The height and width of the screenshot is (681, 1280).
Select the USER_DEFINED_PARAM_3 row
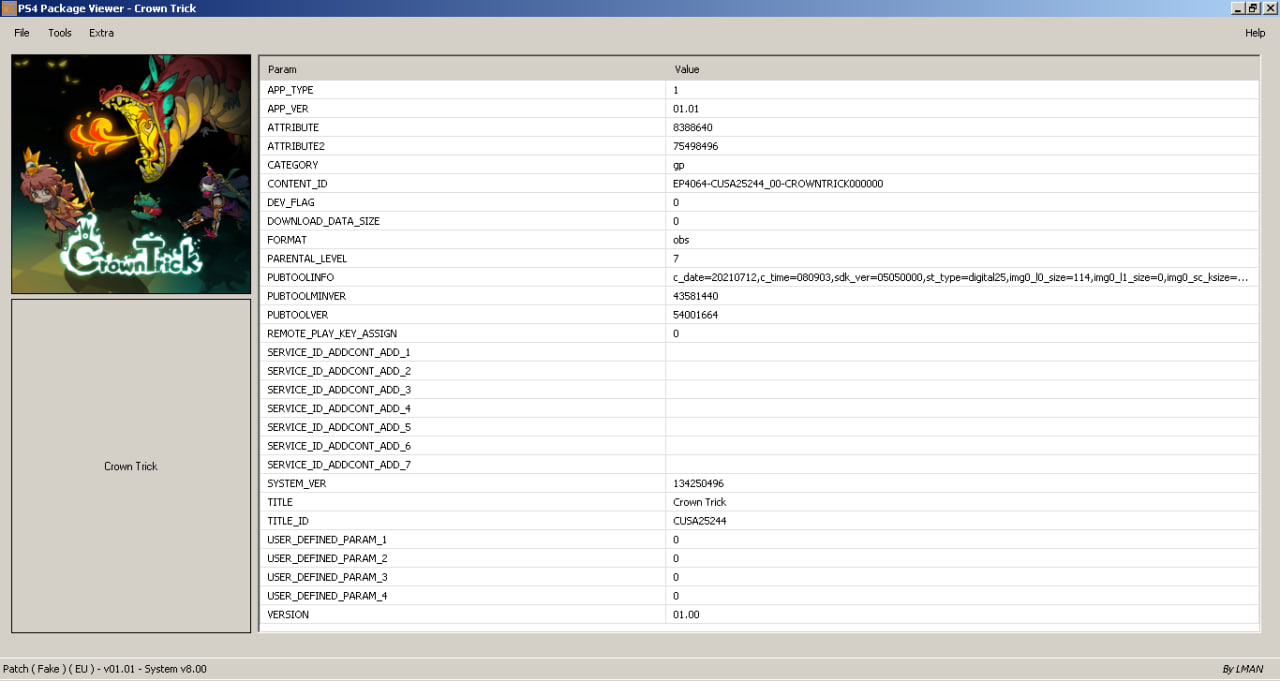pos(759,578)
